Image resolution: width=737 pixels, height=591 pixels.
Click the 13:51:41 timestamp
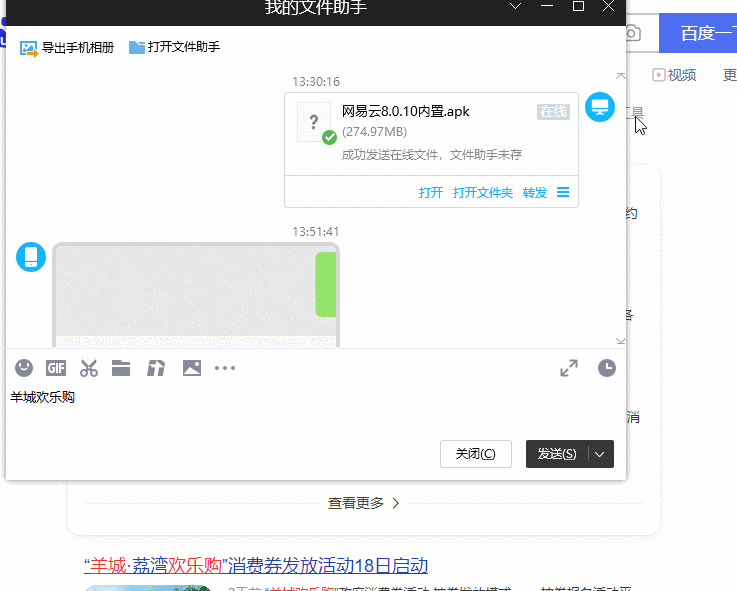tap(316, 232)
